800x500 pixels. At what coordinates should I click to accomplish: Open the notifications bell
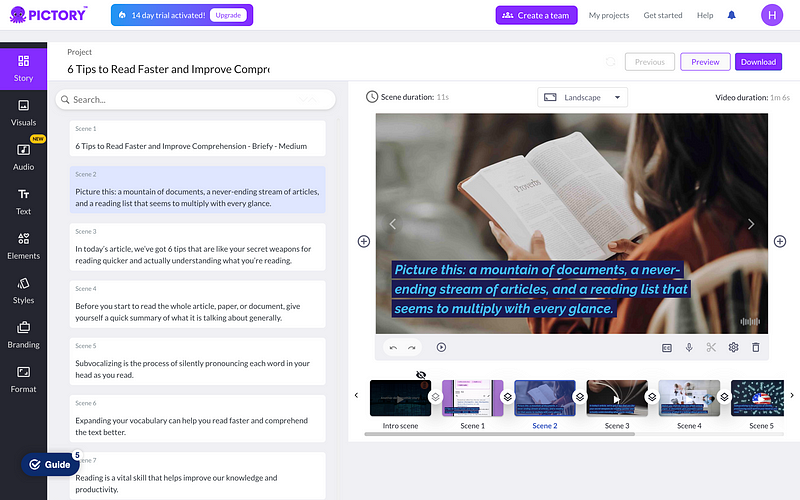pos(731,15)
